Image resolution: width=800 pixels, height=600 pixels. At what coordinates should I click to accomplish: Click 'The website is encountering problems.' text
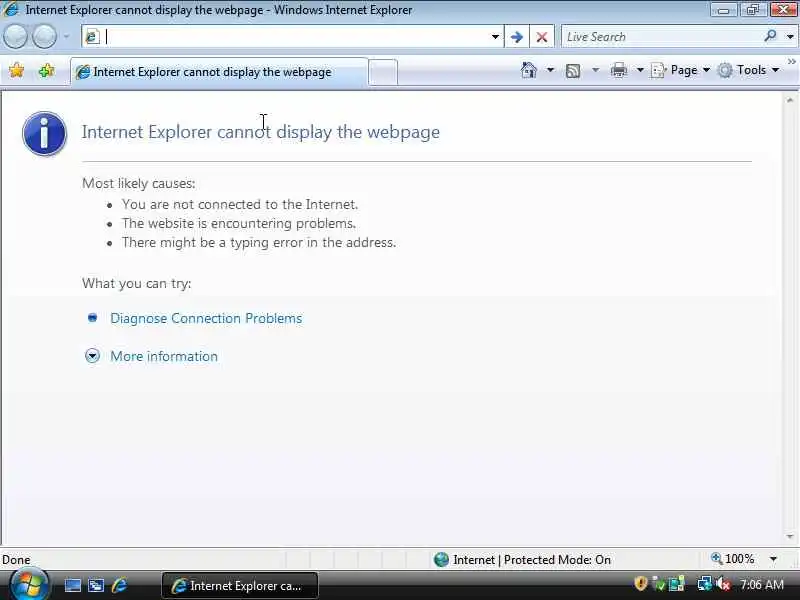point(239,223)
